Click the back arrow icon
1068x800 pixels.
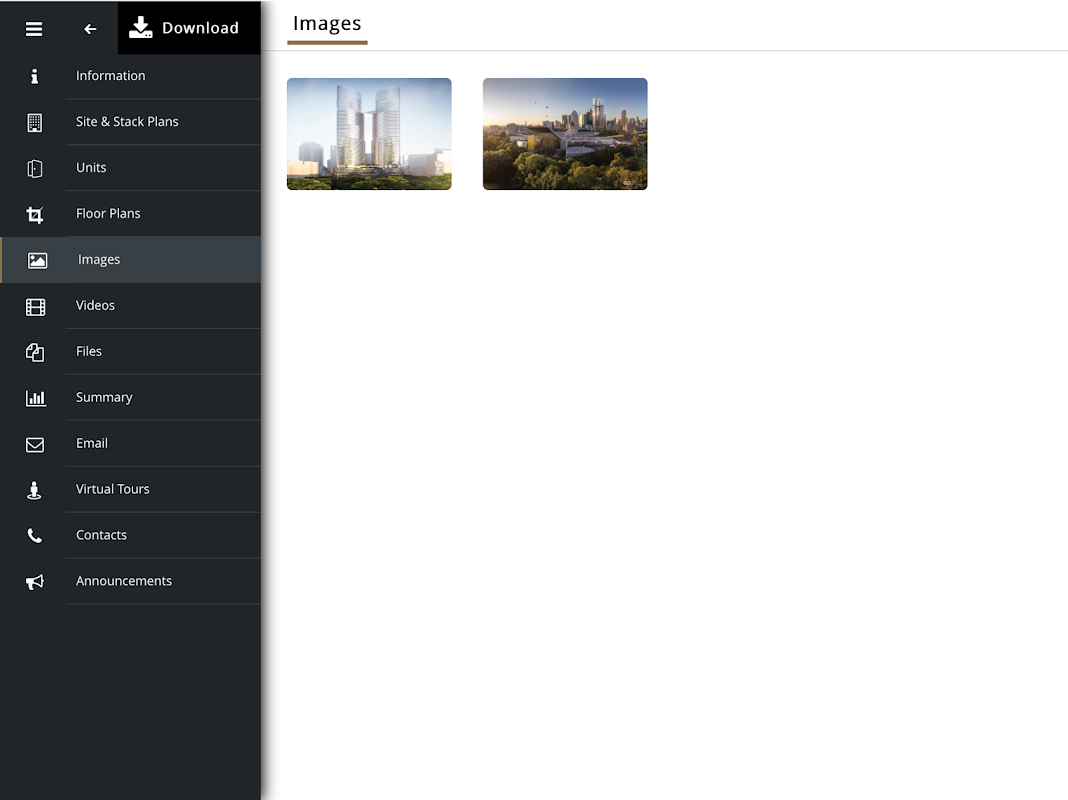tap(90, 29)
